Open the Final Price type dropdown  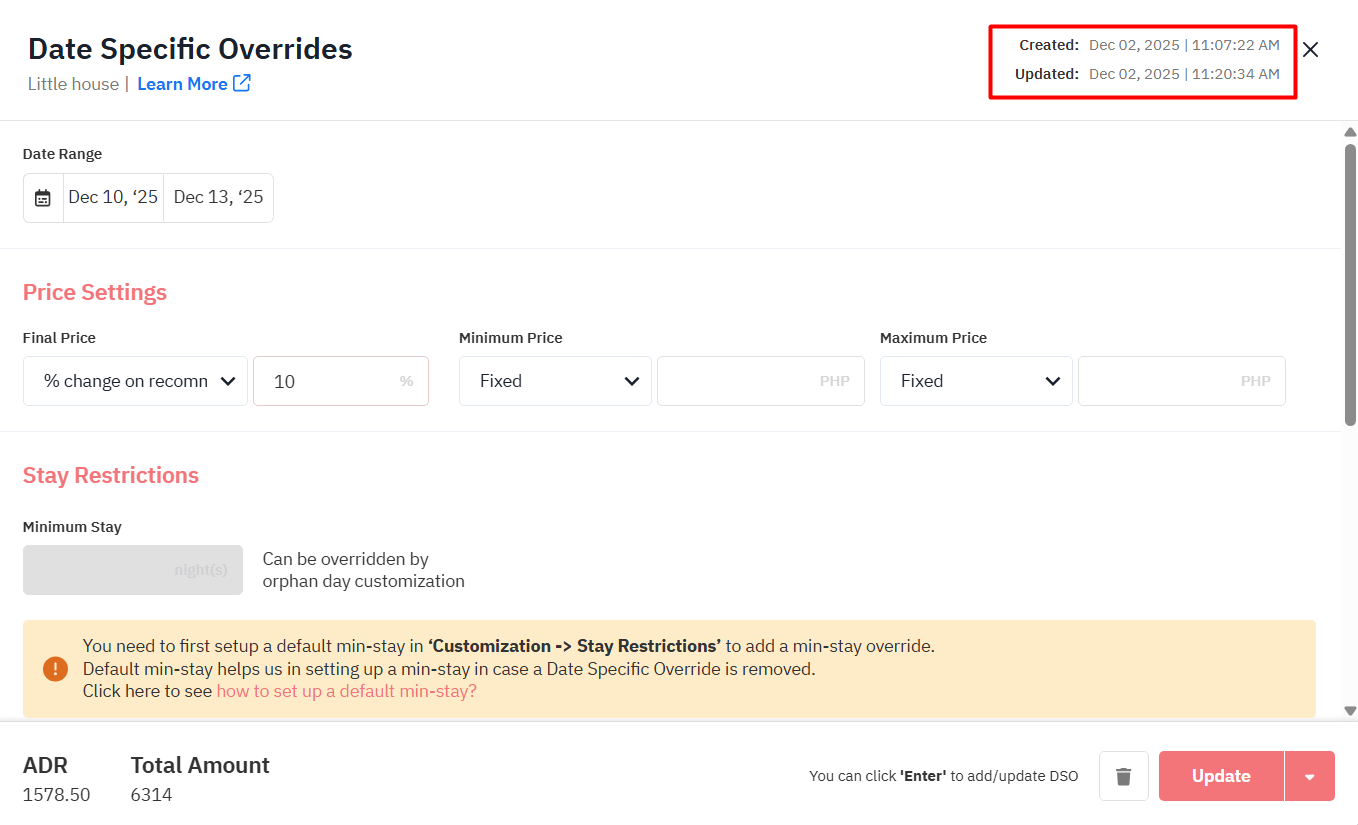(135, 381)
